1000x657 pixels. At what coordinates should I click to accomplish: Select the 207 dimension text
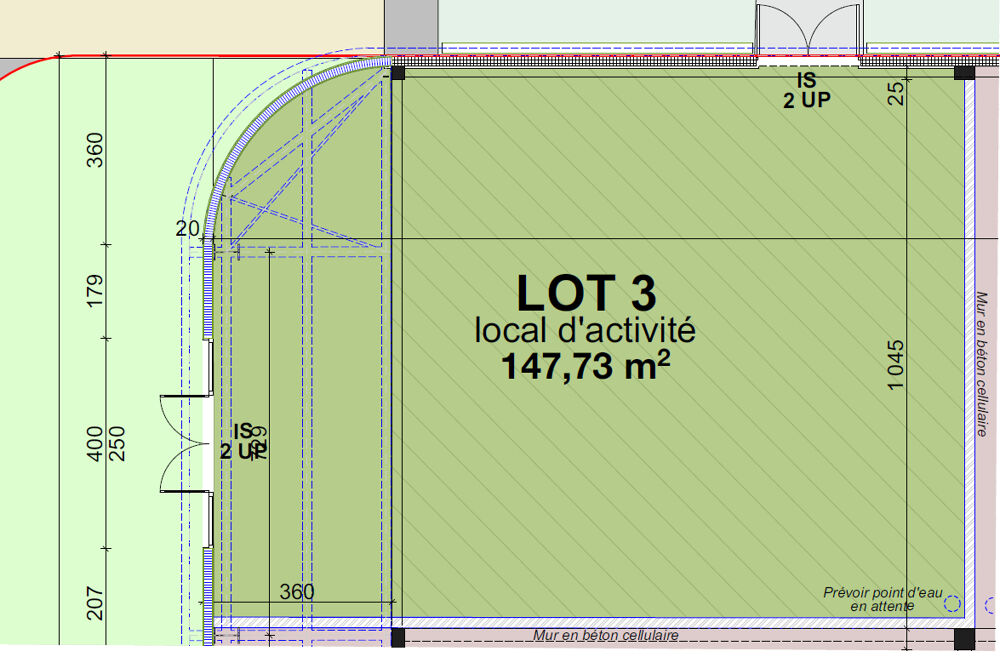click(94, 603)
